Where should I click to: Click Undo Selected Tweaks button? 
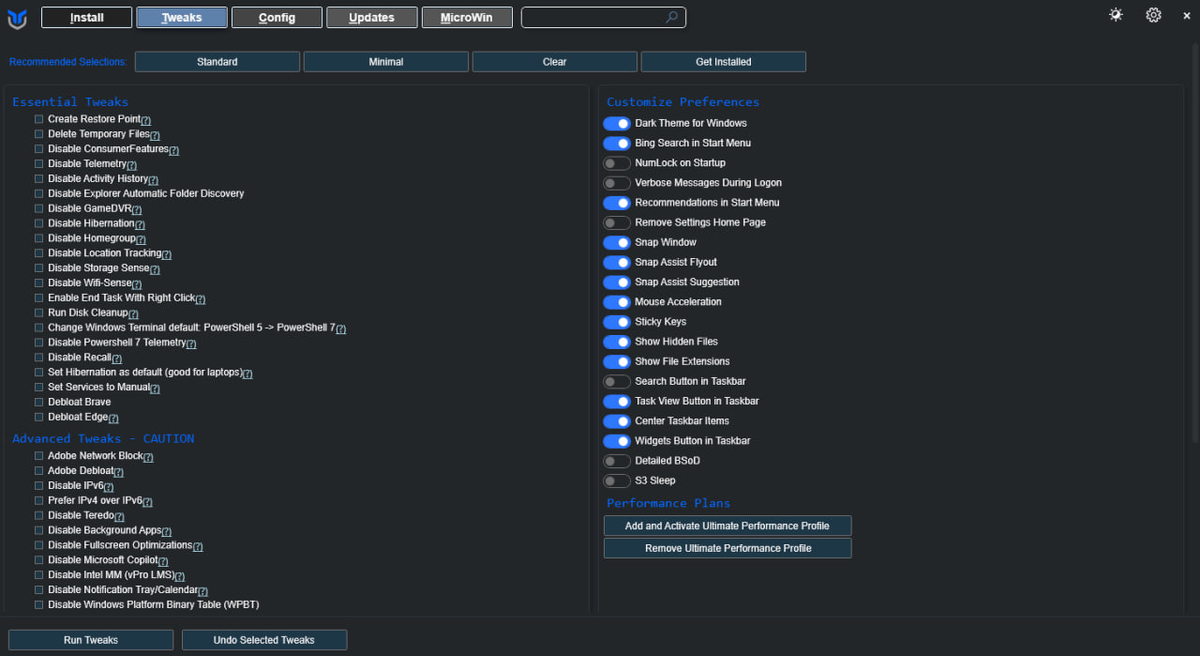coord(264,640)
